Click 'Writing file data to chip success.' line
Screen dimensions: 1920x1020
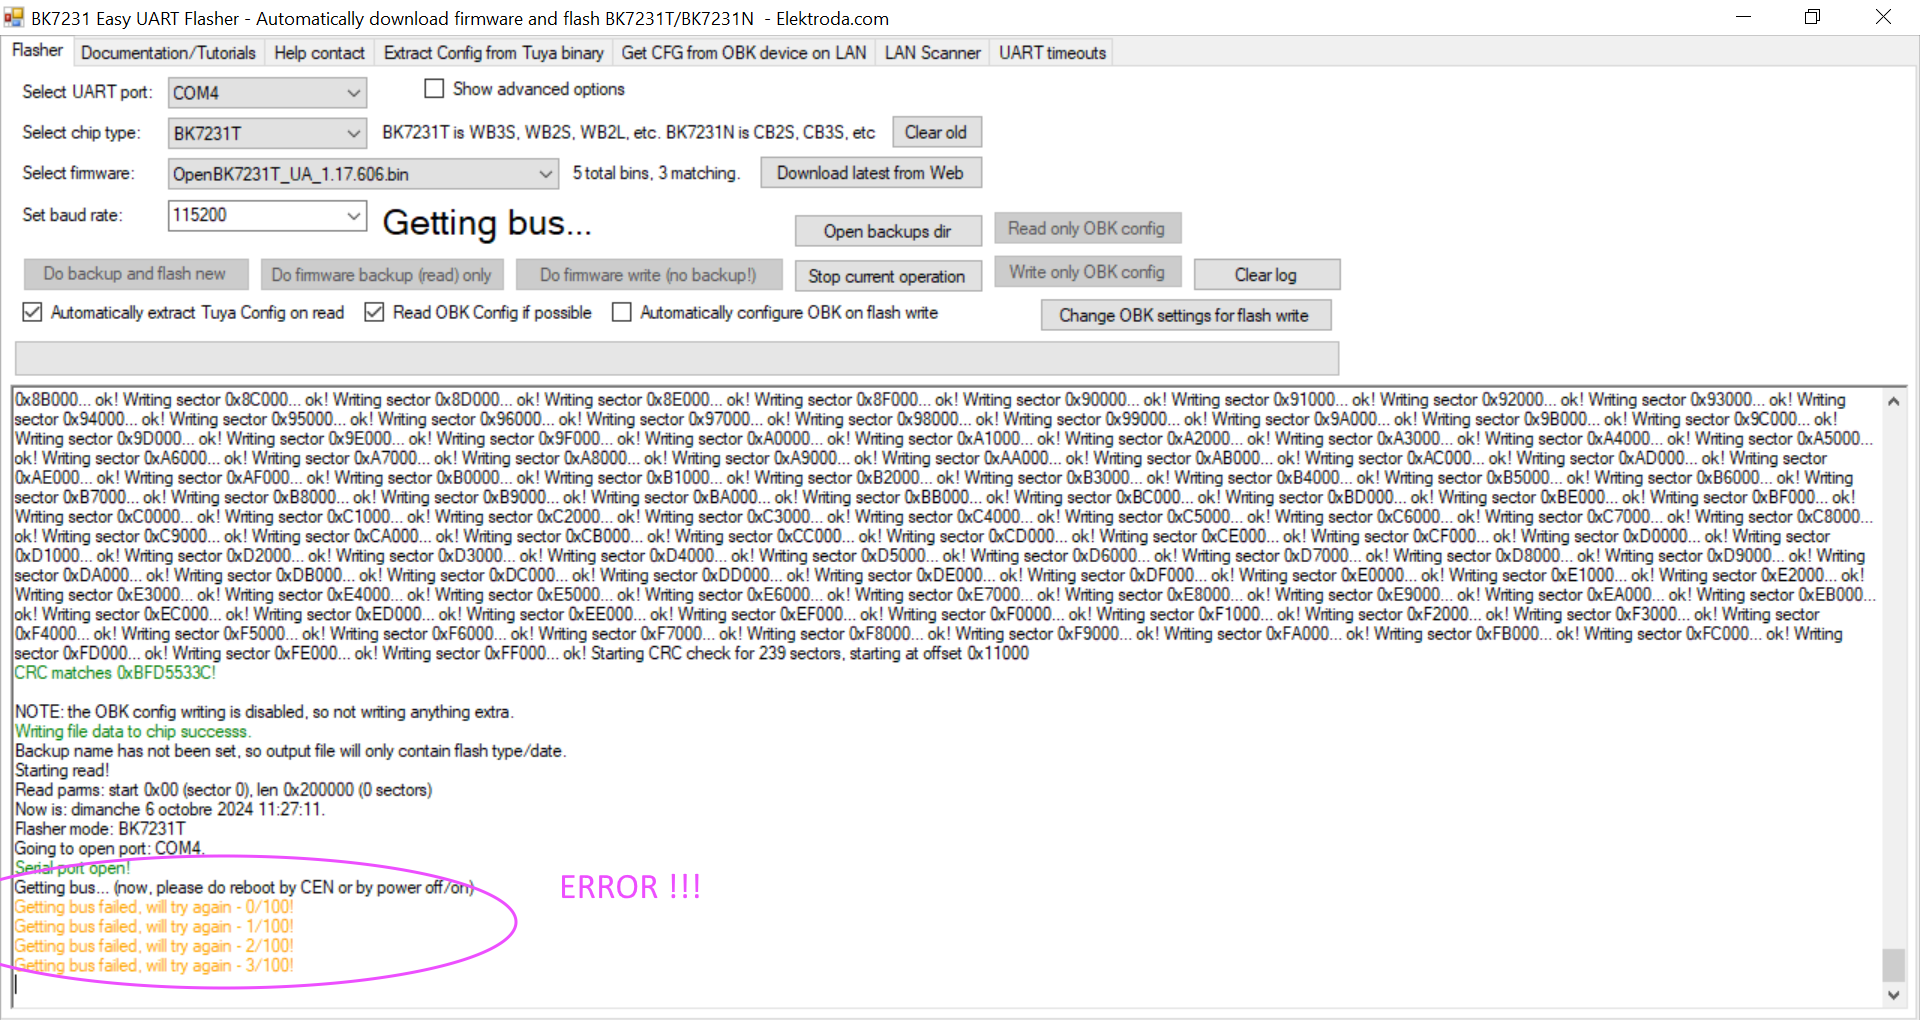coord(132,731)
